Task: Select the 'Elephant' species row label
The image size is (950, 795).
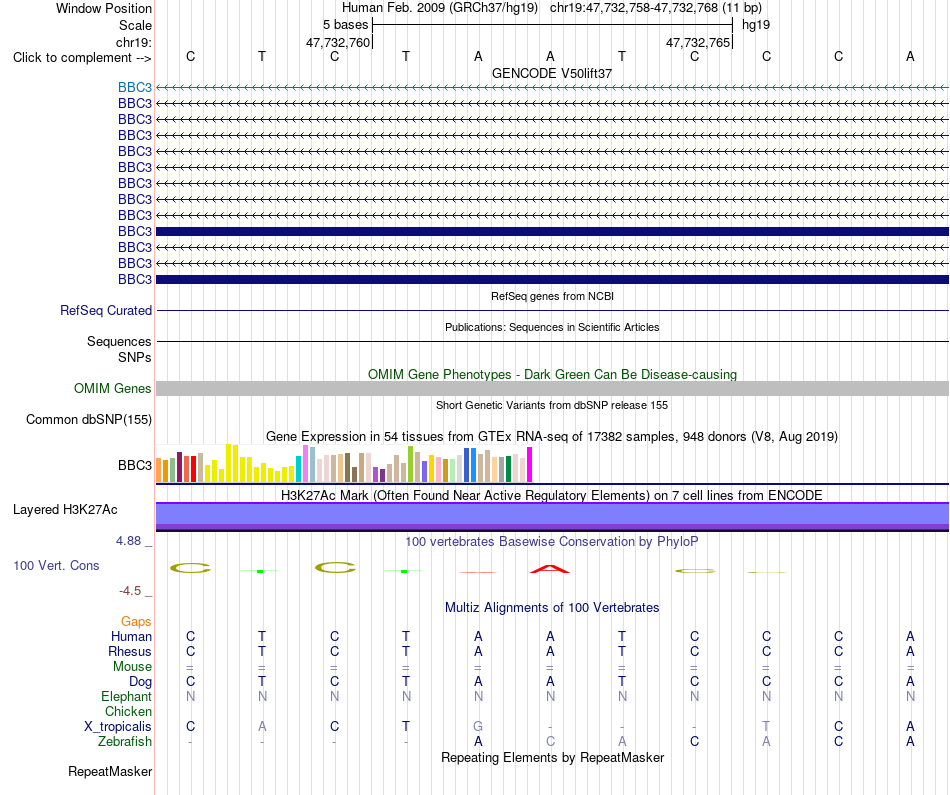Action: 126,696
